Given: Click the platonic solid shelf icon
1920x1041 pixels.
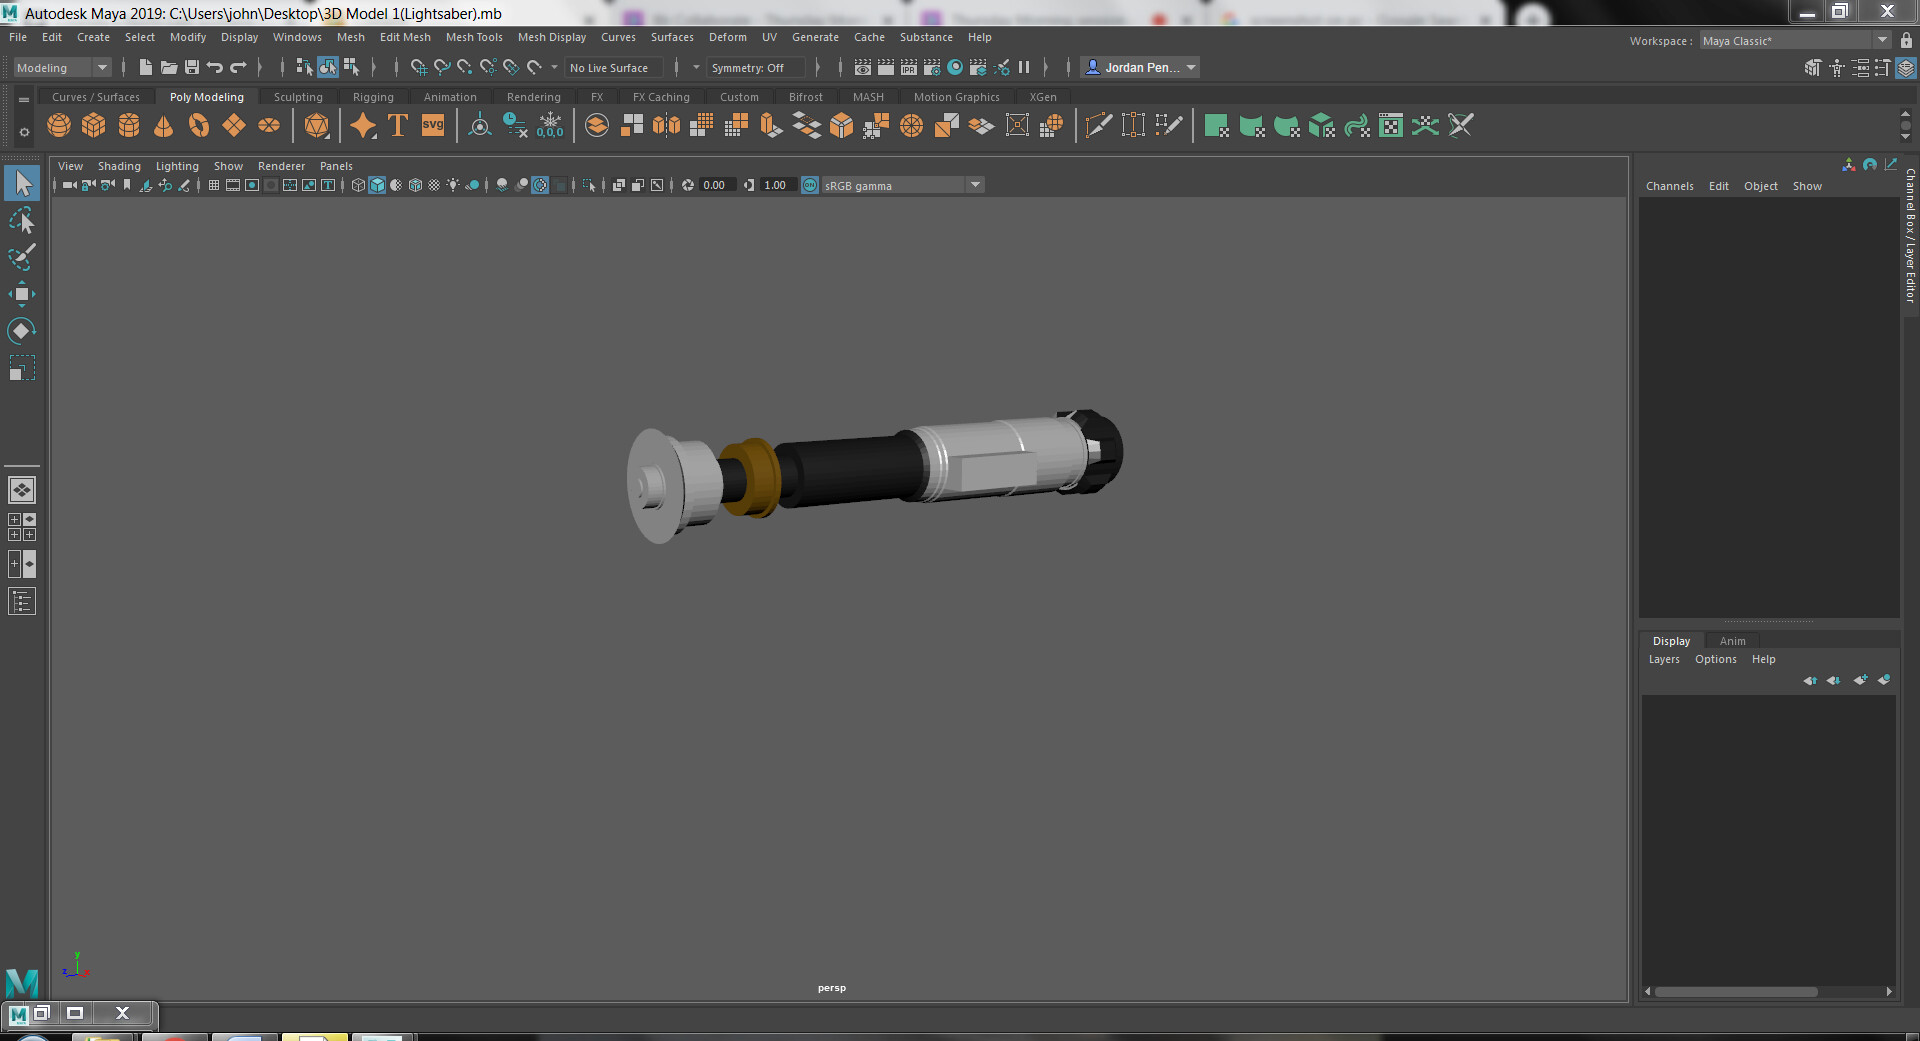Looking at the screenshot, I should coord(317,125).
